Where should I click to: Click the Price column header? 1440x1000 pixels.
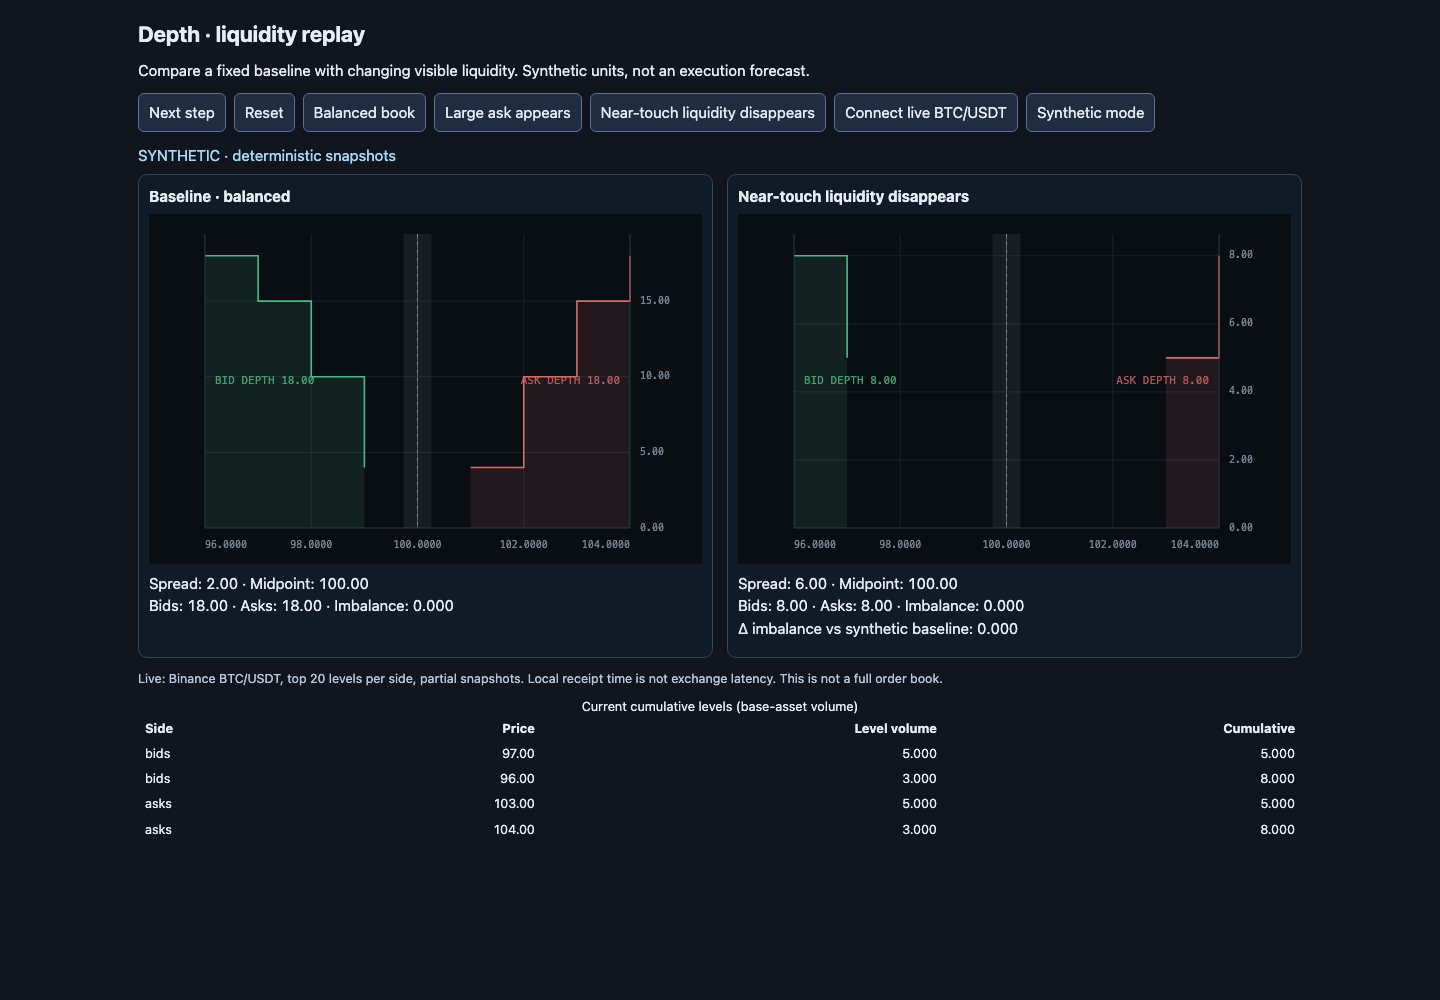tap(518, 729)
